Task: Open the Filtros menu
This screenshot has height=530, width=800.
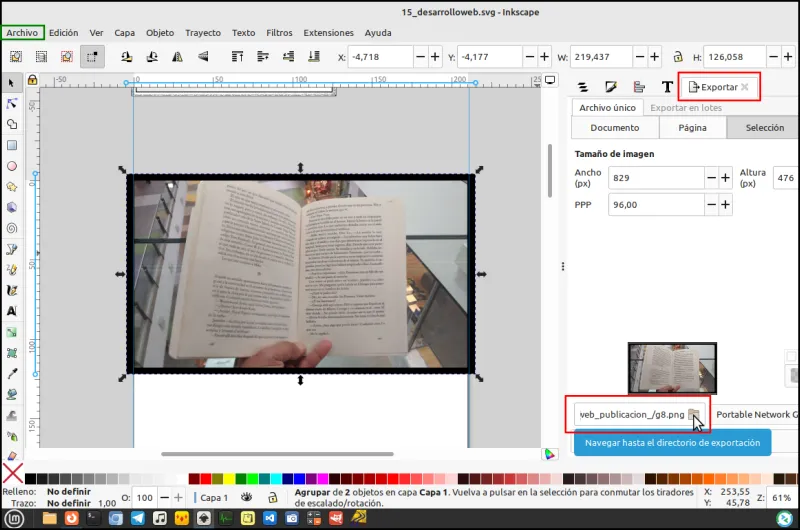Action: coord(279,33)
